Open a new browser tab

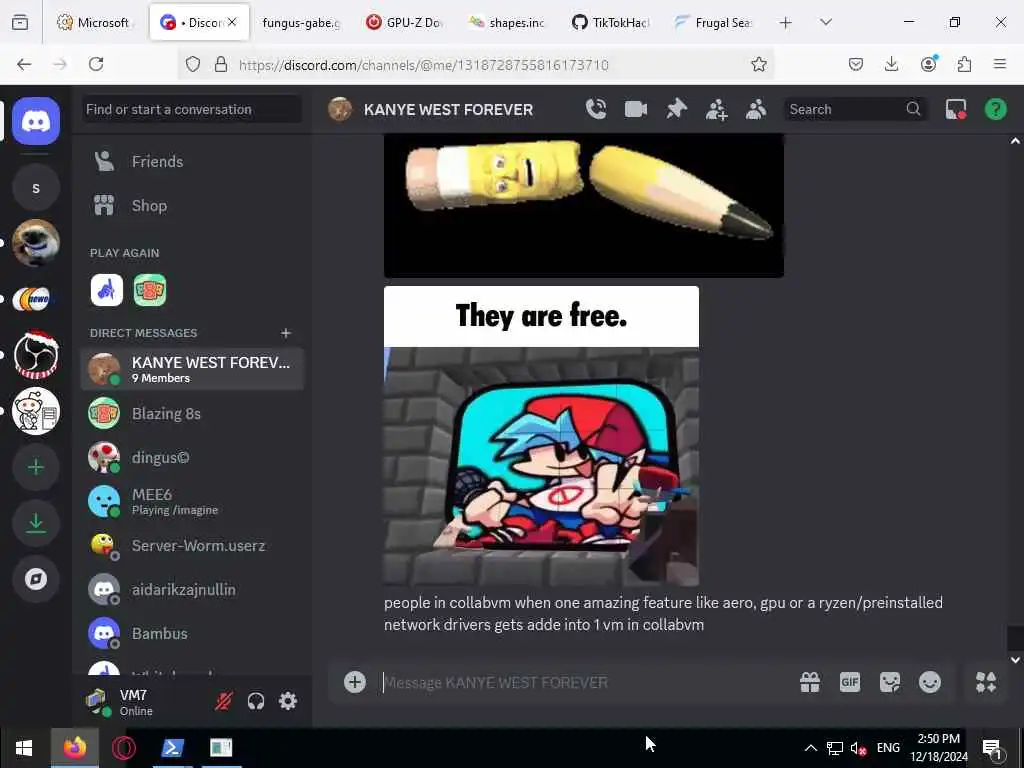tap(786, 23)
